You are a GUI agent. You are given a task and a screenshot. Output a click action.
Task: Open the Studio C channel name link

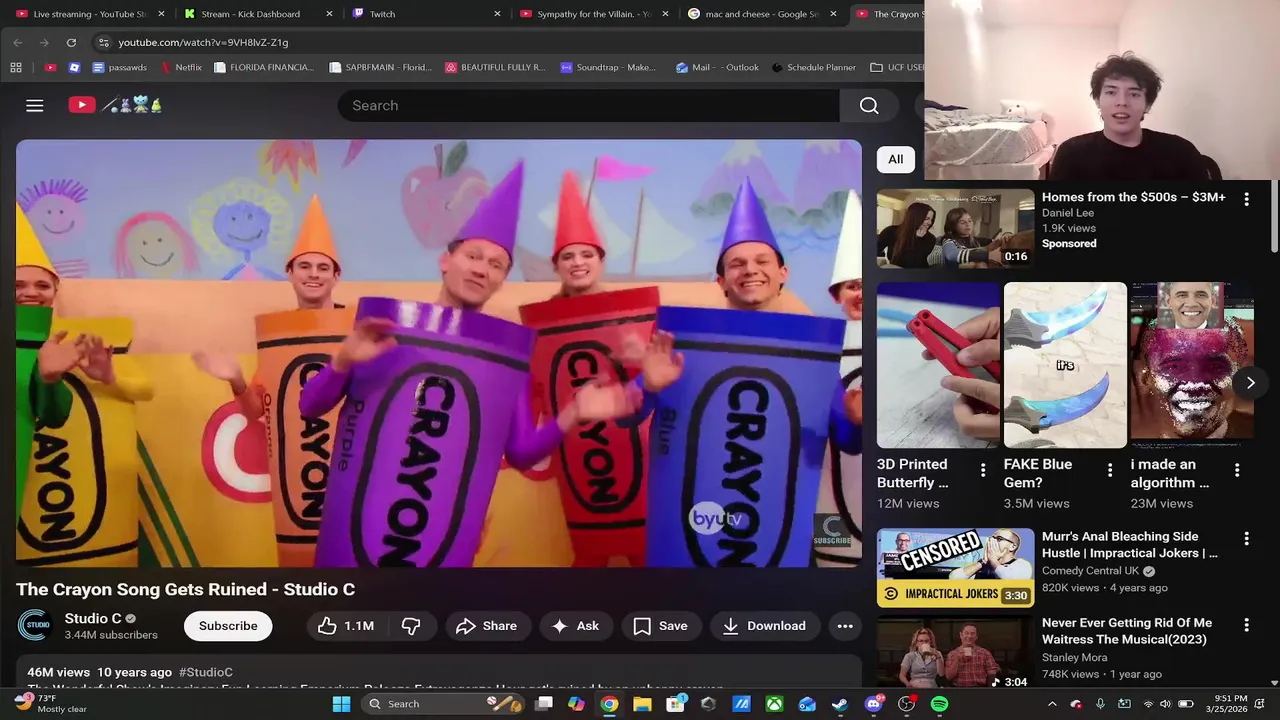coord(93,619)
